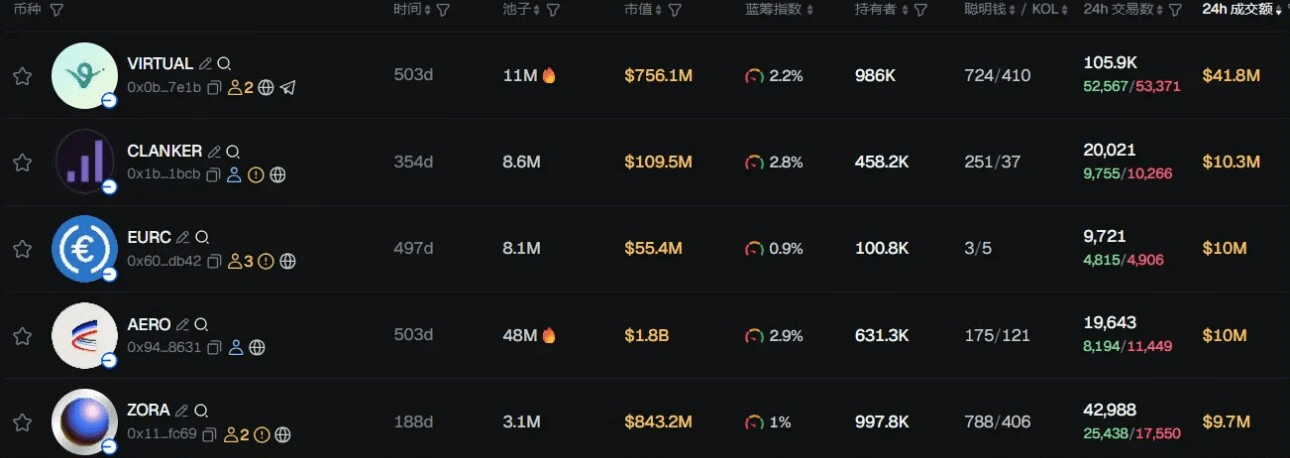1290x458 pixels.
Task: Click the VIRTUAL blue-chip index gauge
Action: (x=754, y=76)
